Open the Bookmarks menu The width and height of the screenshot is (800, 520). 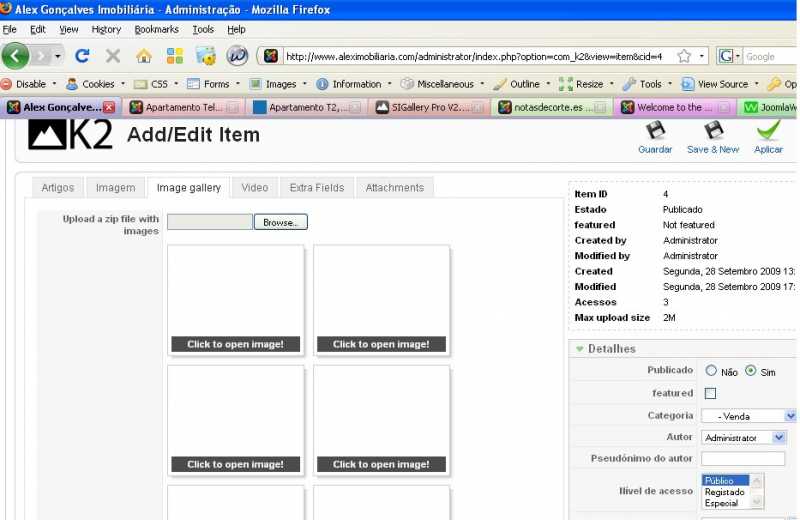156,30
